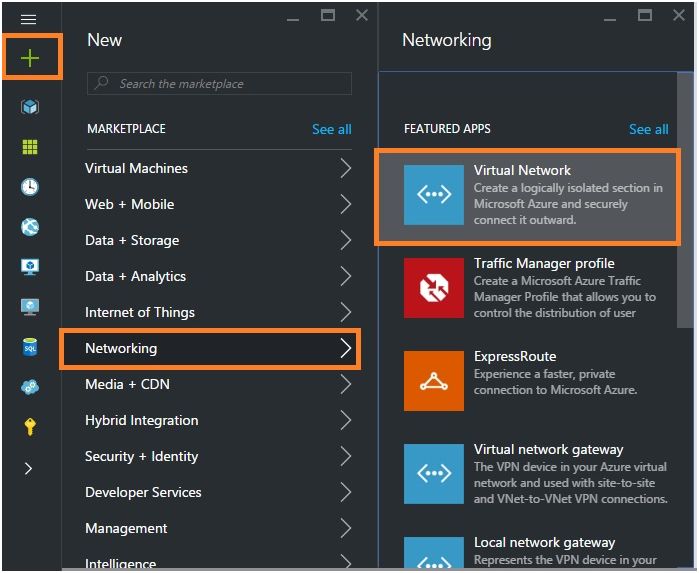Expand the sidebar with the bottom chevron
The image size is (699, 573).
29,468
